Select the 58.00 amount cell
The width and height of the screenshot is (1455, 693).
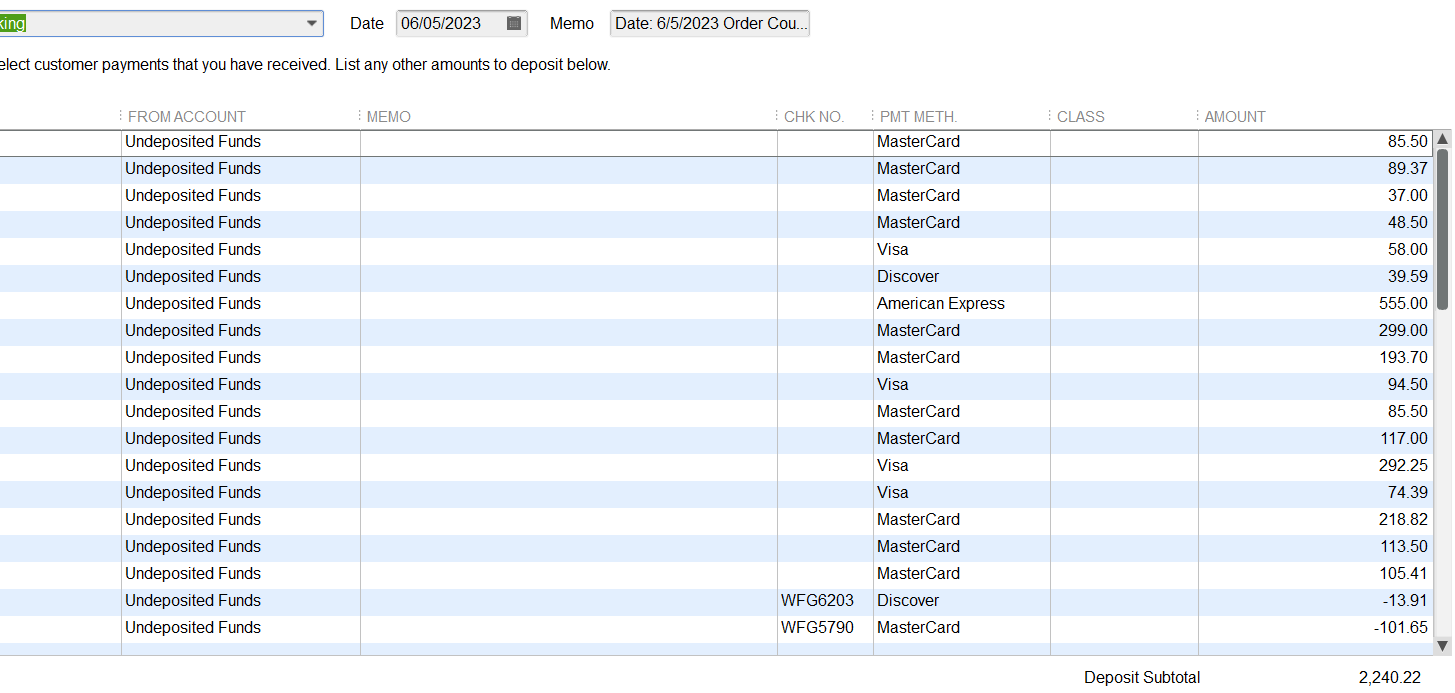[x=1315, y=250]
